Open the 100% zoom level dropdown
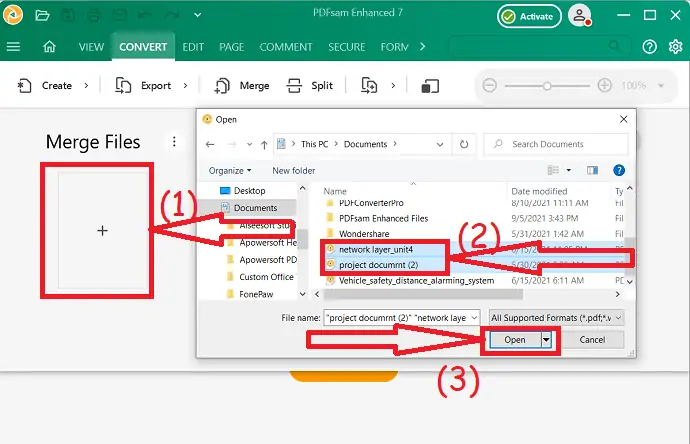Viewport: 690px width, 444px height. point(661,86)
